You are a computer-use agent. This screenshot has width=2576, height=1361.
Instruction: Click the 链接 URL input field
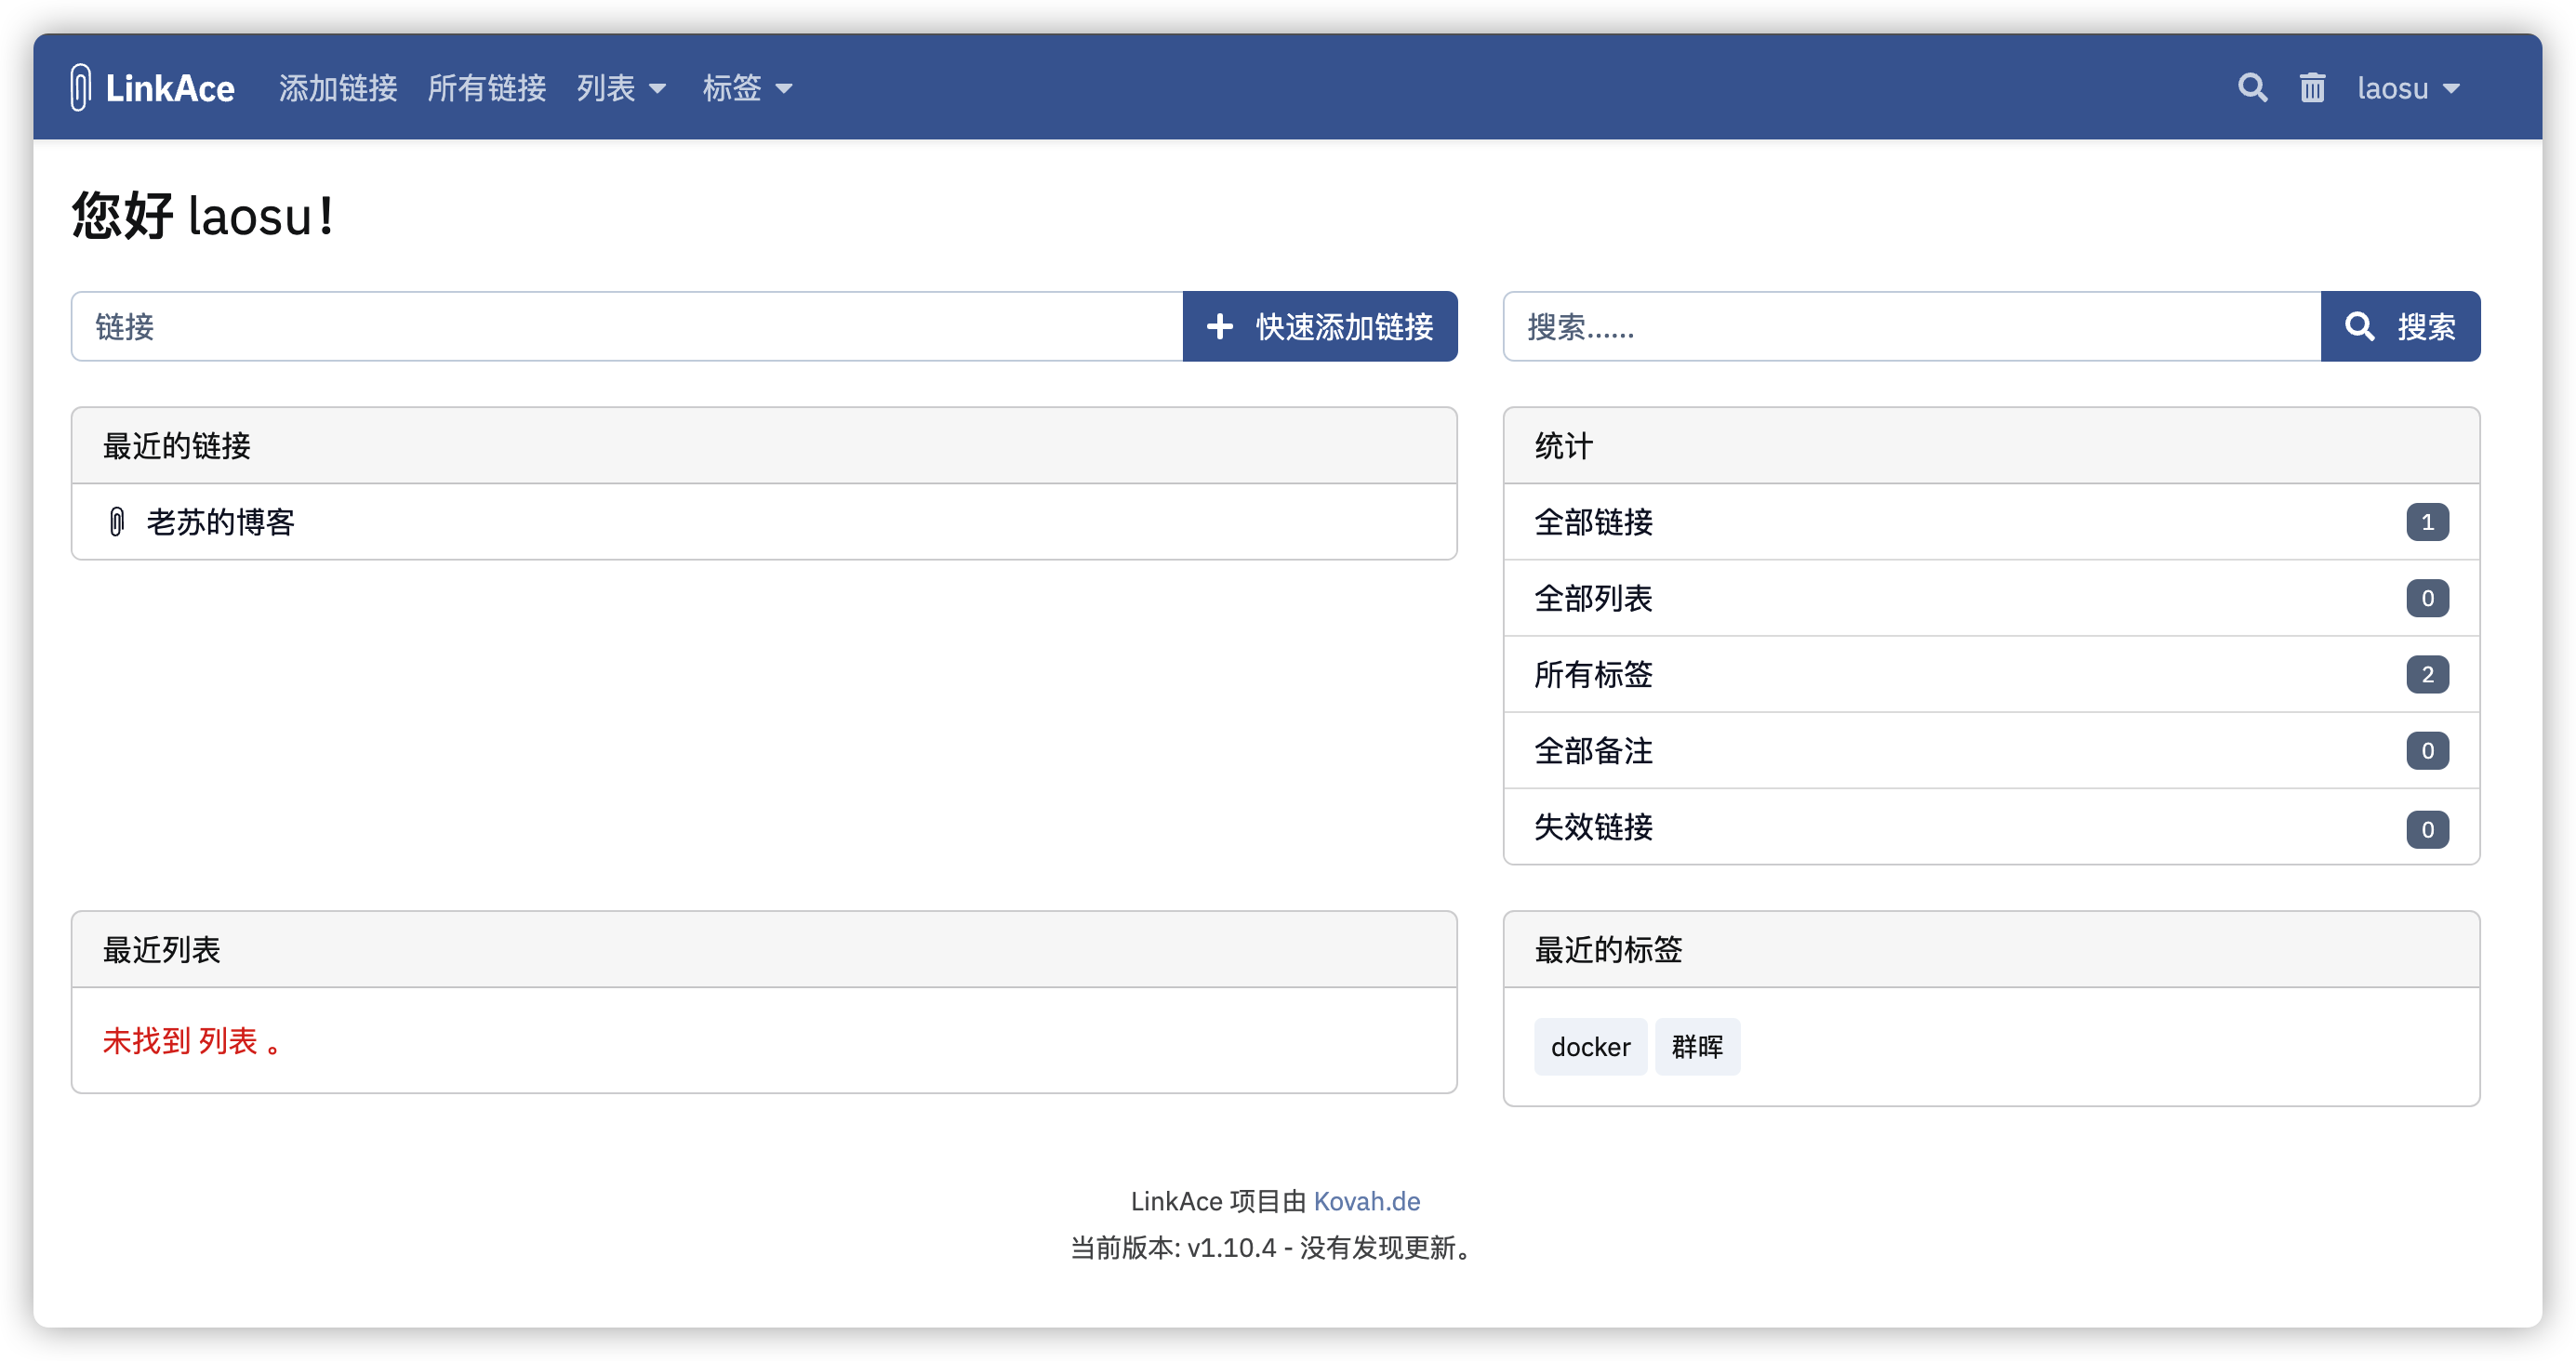coord(627,326)
